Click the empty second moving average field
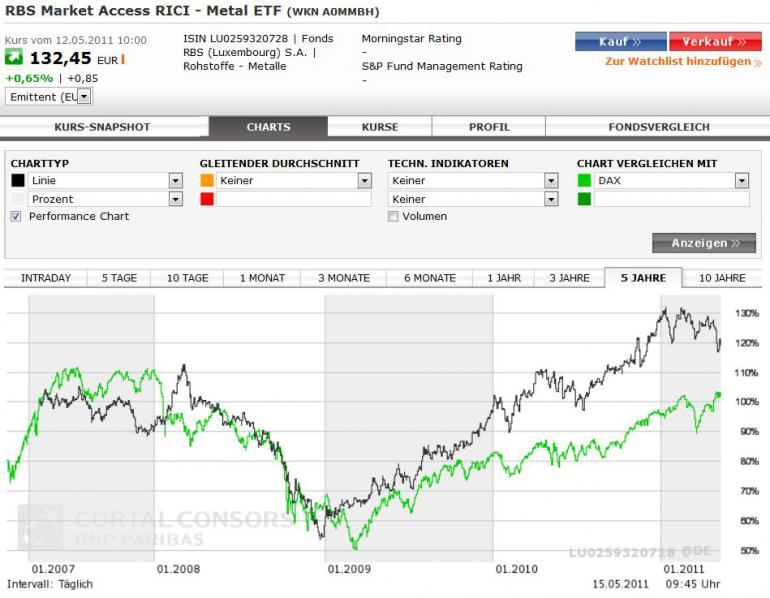770x598 pixels. [x=294, y=199]
